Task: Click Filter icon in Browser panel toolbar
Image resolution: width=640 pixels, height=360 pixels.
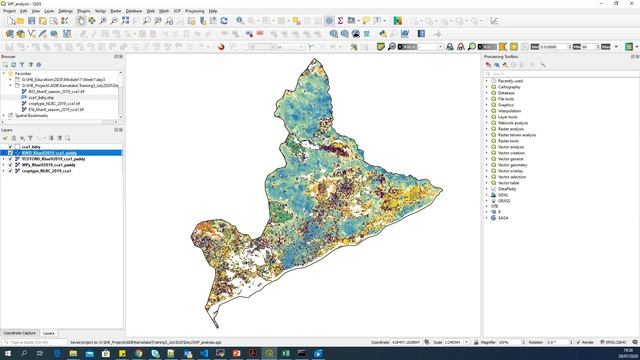Action: (22, 65)
